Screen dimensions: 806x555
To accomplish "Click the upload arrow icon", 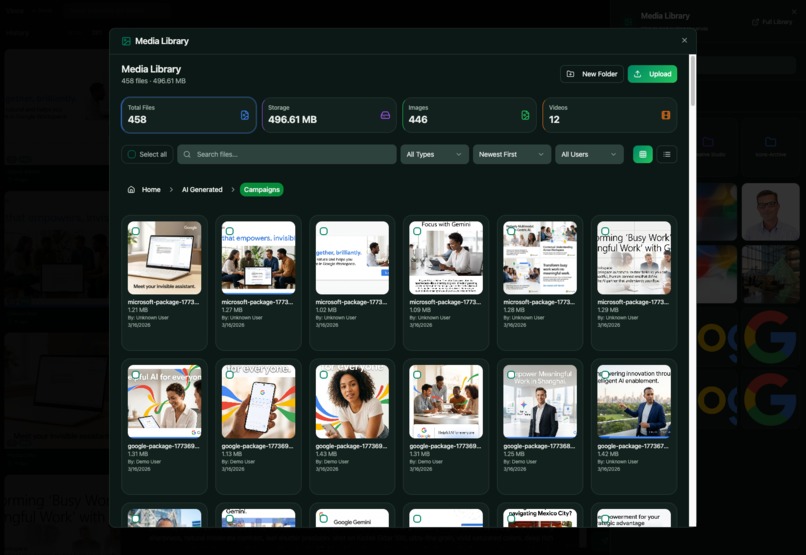I will click(637, 74).
